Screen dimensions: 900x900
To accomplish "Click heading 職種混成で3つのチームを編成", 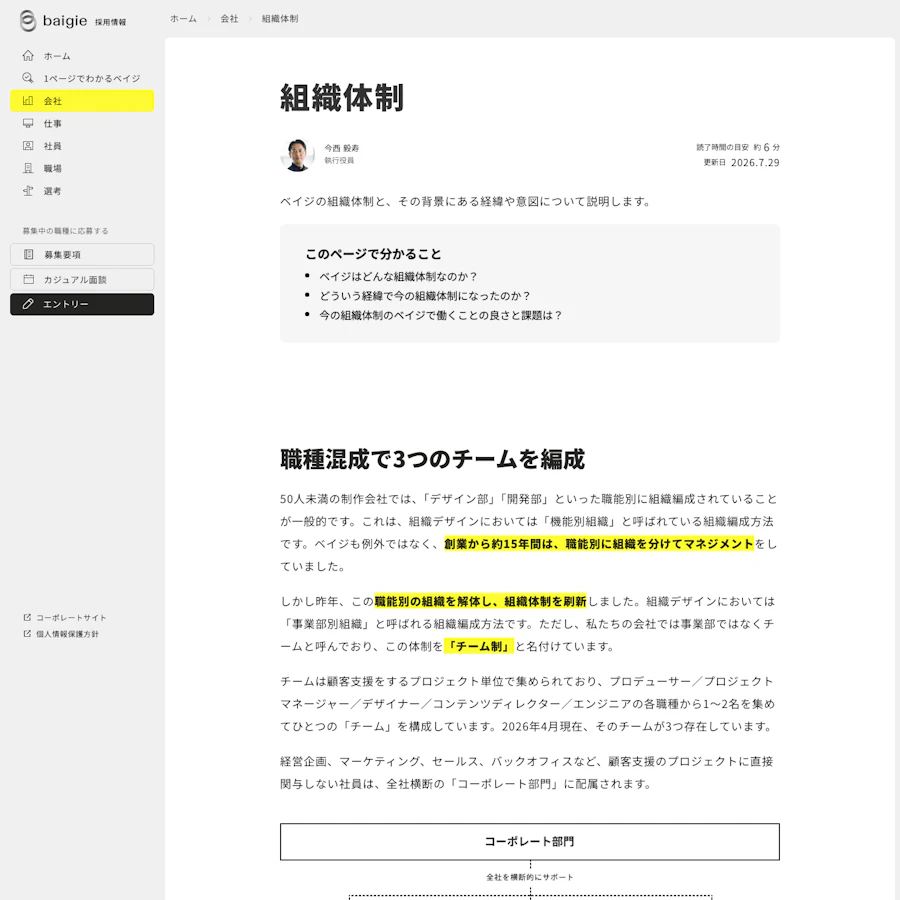I will [432, 459].
